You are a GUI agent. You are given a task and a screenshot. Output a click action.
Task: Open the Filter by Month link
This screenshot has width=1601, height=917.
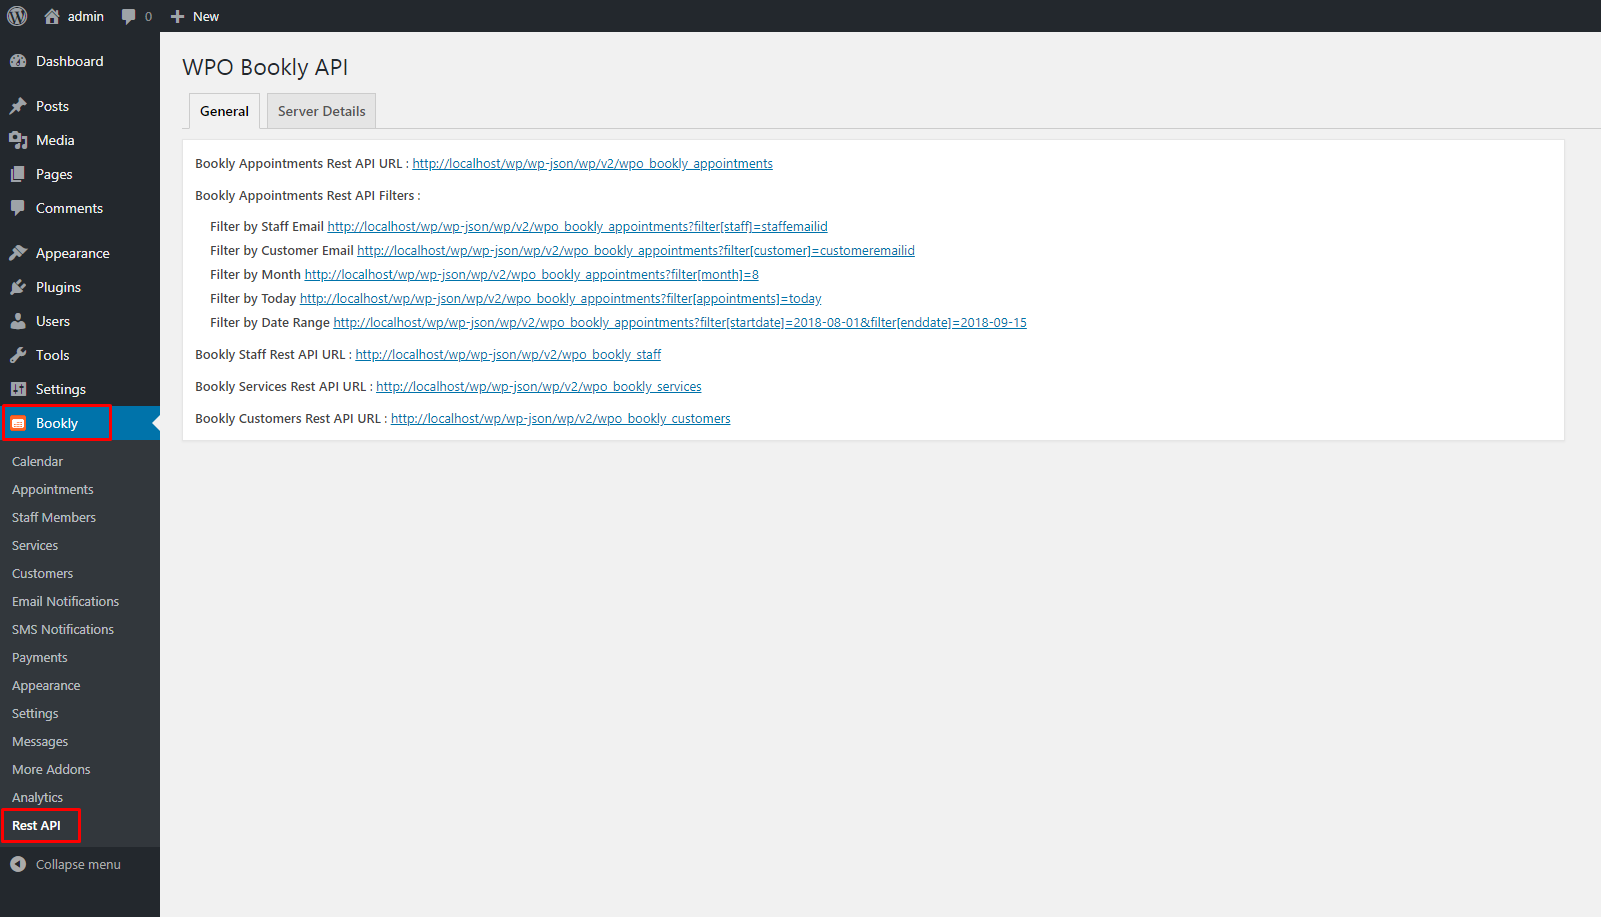[531, 274]
